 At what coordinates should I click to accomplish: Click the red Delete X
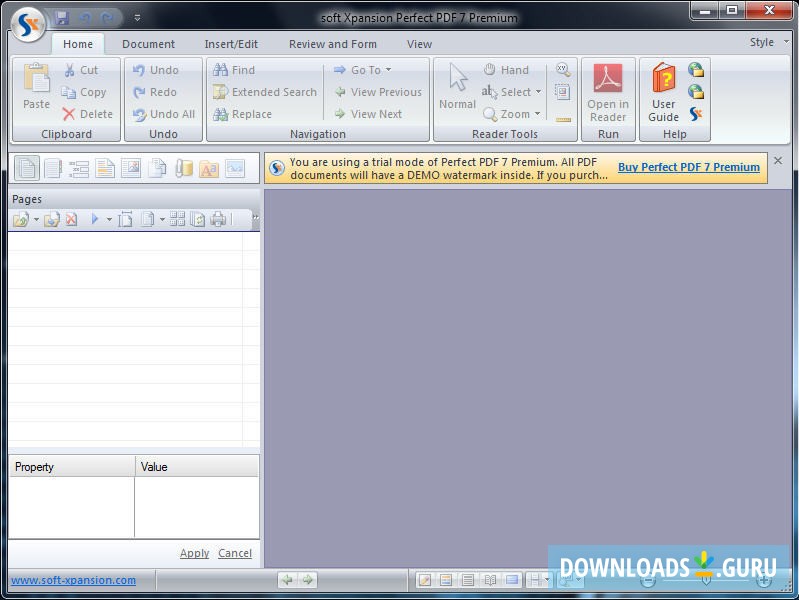(x=69, y=114)
